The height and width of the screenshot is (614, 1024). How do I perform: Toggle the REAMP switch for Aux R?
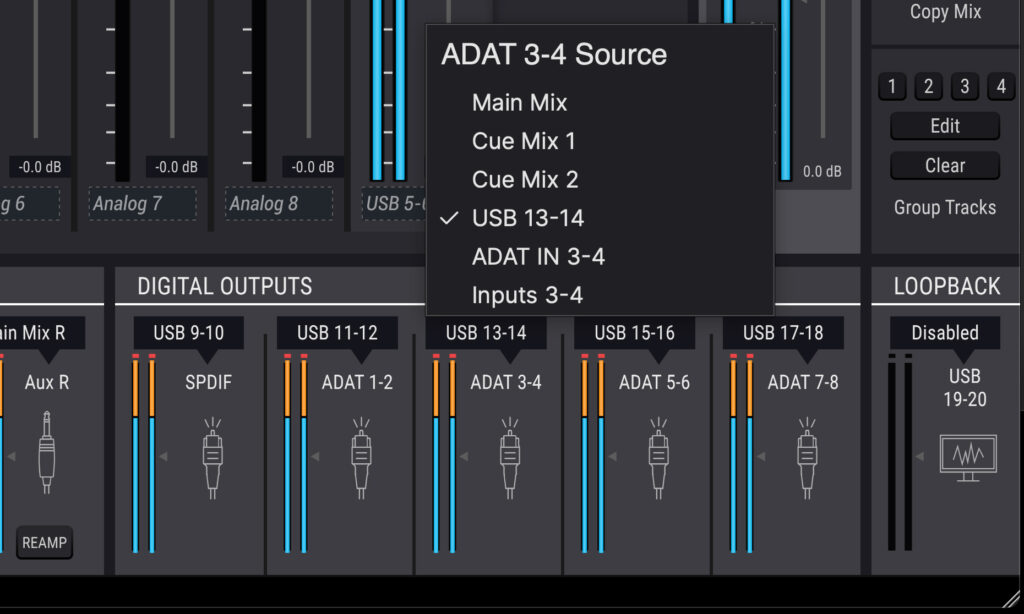tap(44, 542)
